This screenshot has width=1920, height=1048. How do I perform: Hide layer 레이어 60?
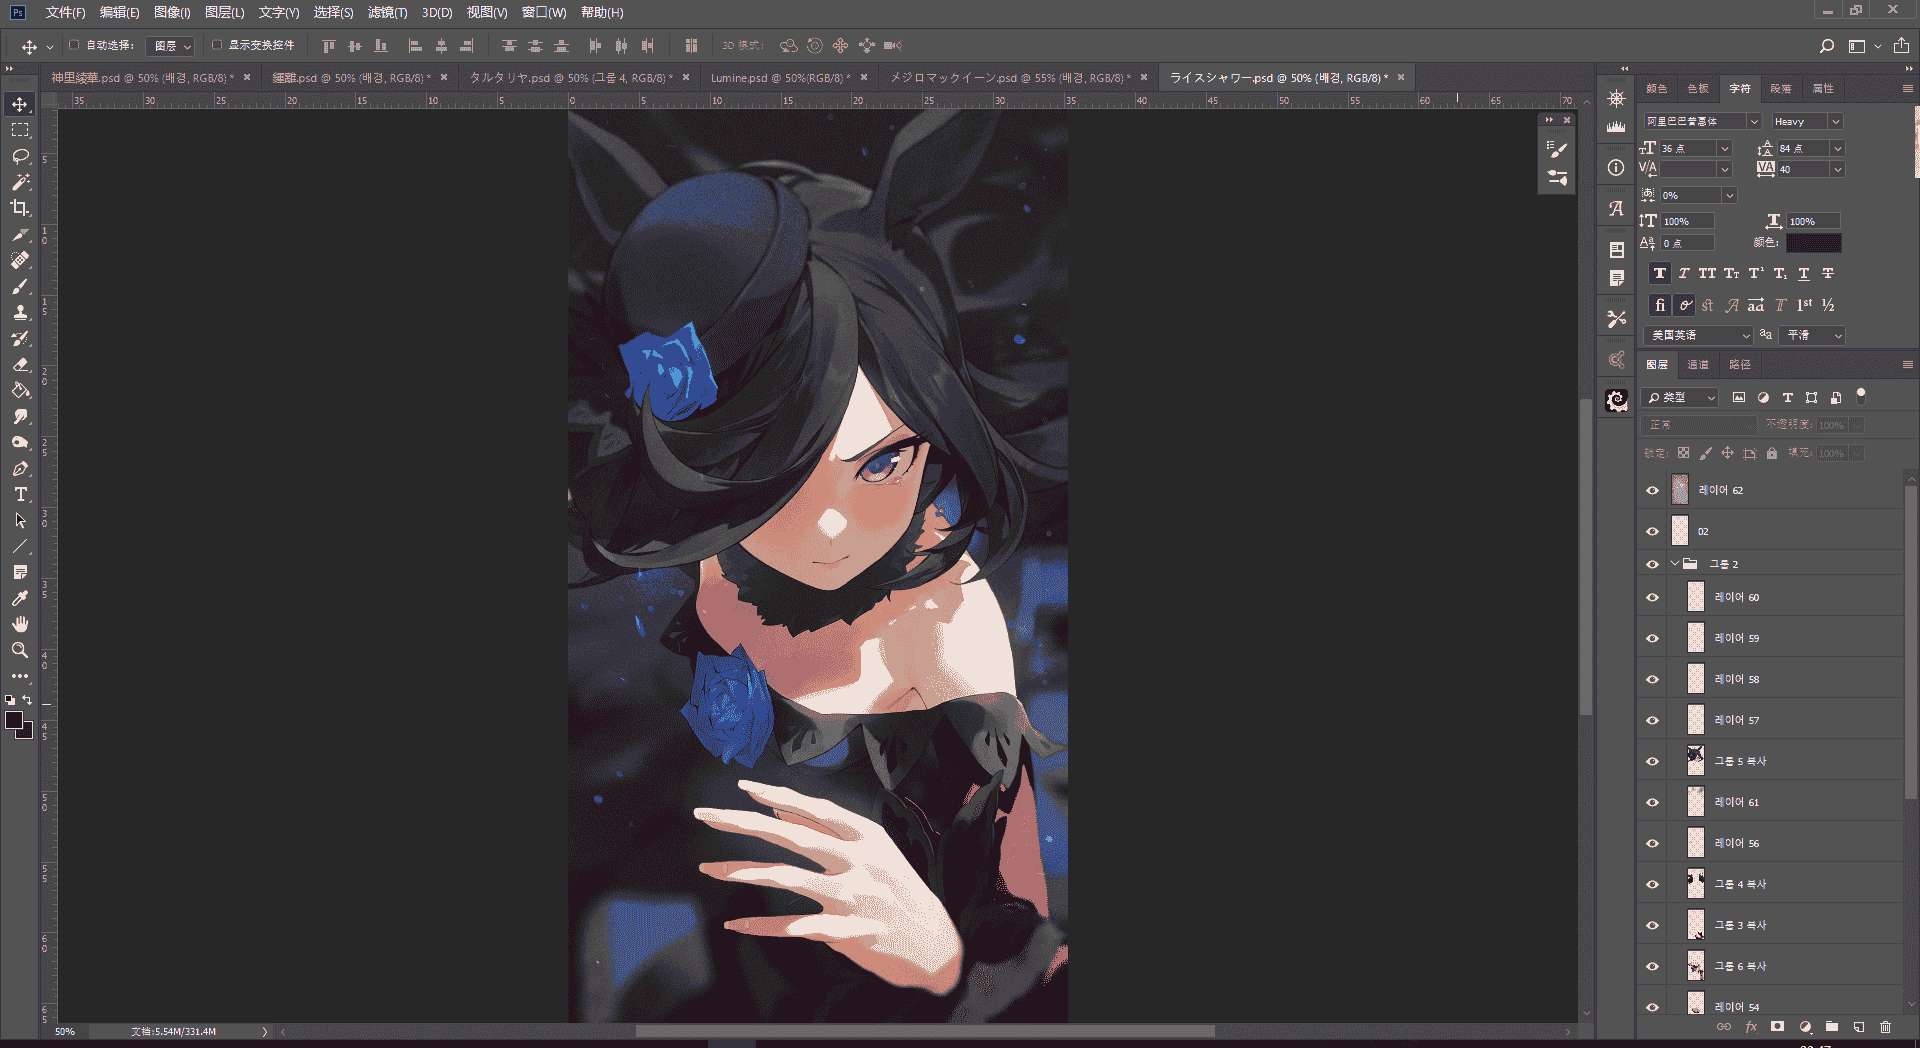(x=1652, y=597)
